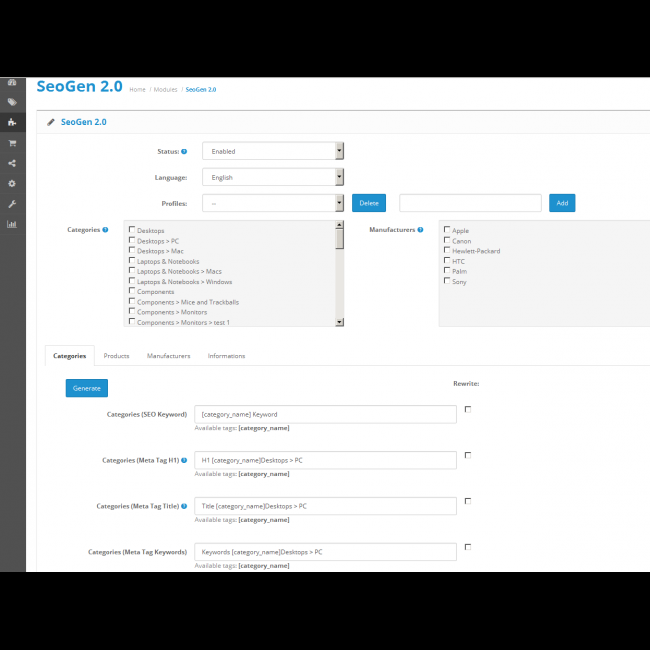Open the Catalog tag icon in sidebar

coord(12,102)
